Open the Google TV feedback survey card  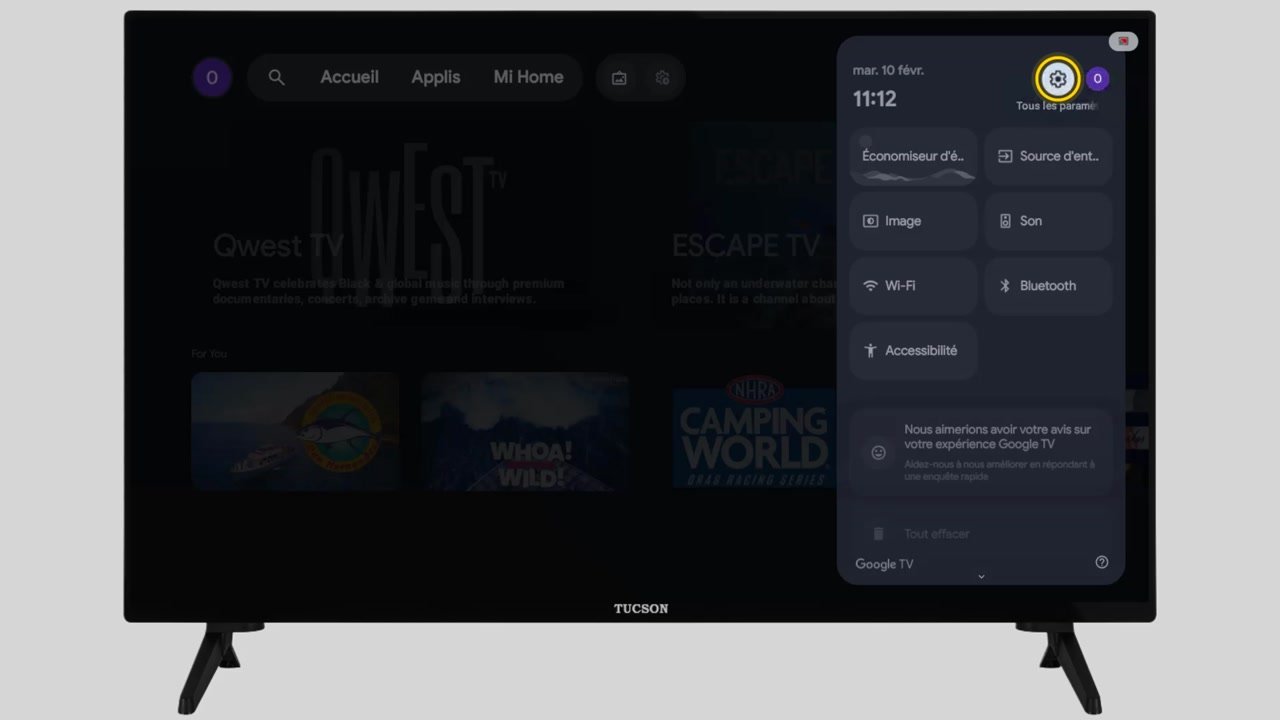point(981,452)
